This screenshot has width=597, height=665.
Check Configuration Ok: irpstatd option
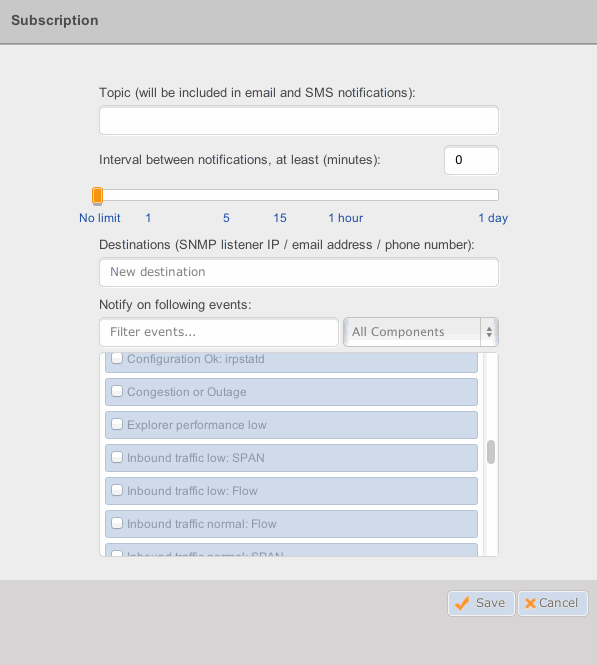(x=117, y=358)
